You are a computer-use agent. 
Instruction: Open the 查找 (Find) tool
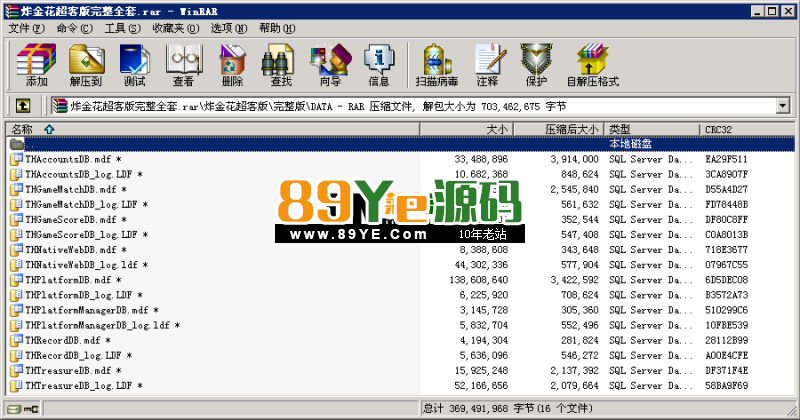click(x=281, y=64)
